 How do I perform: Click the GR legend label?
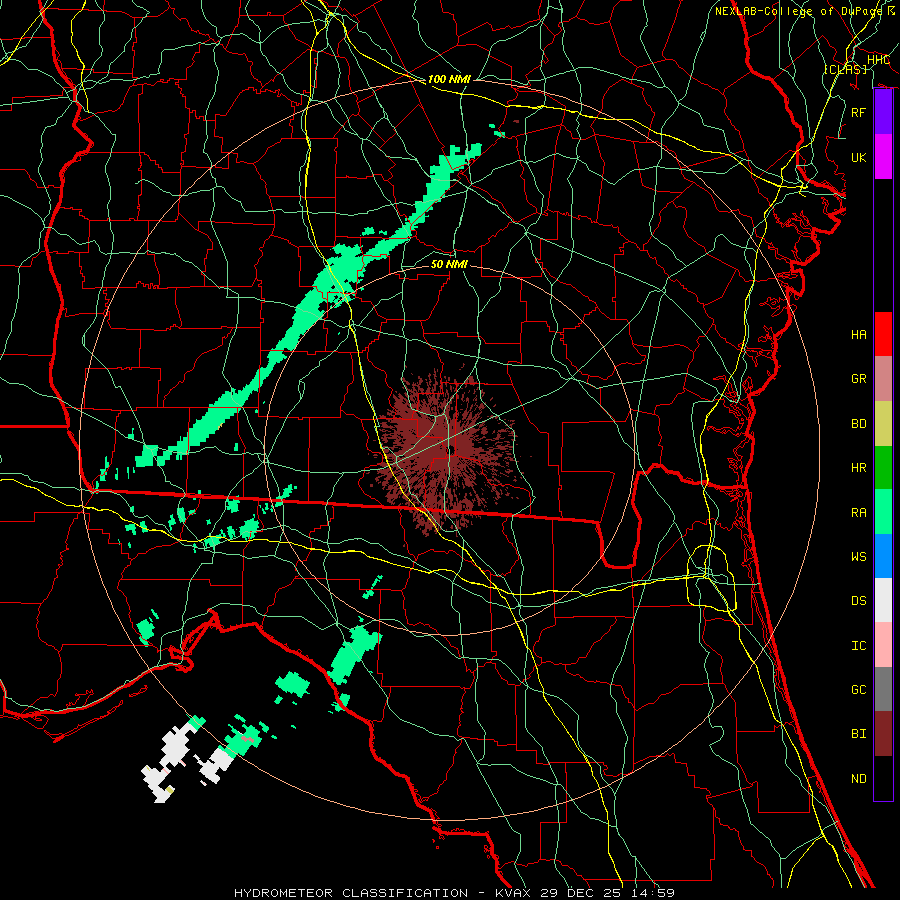(858, 378)
